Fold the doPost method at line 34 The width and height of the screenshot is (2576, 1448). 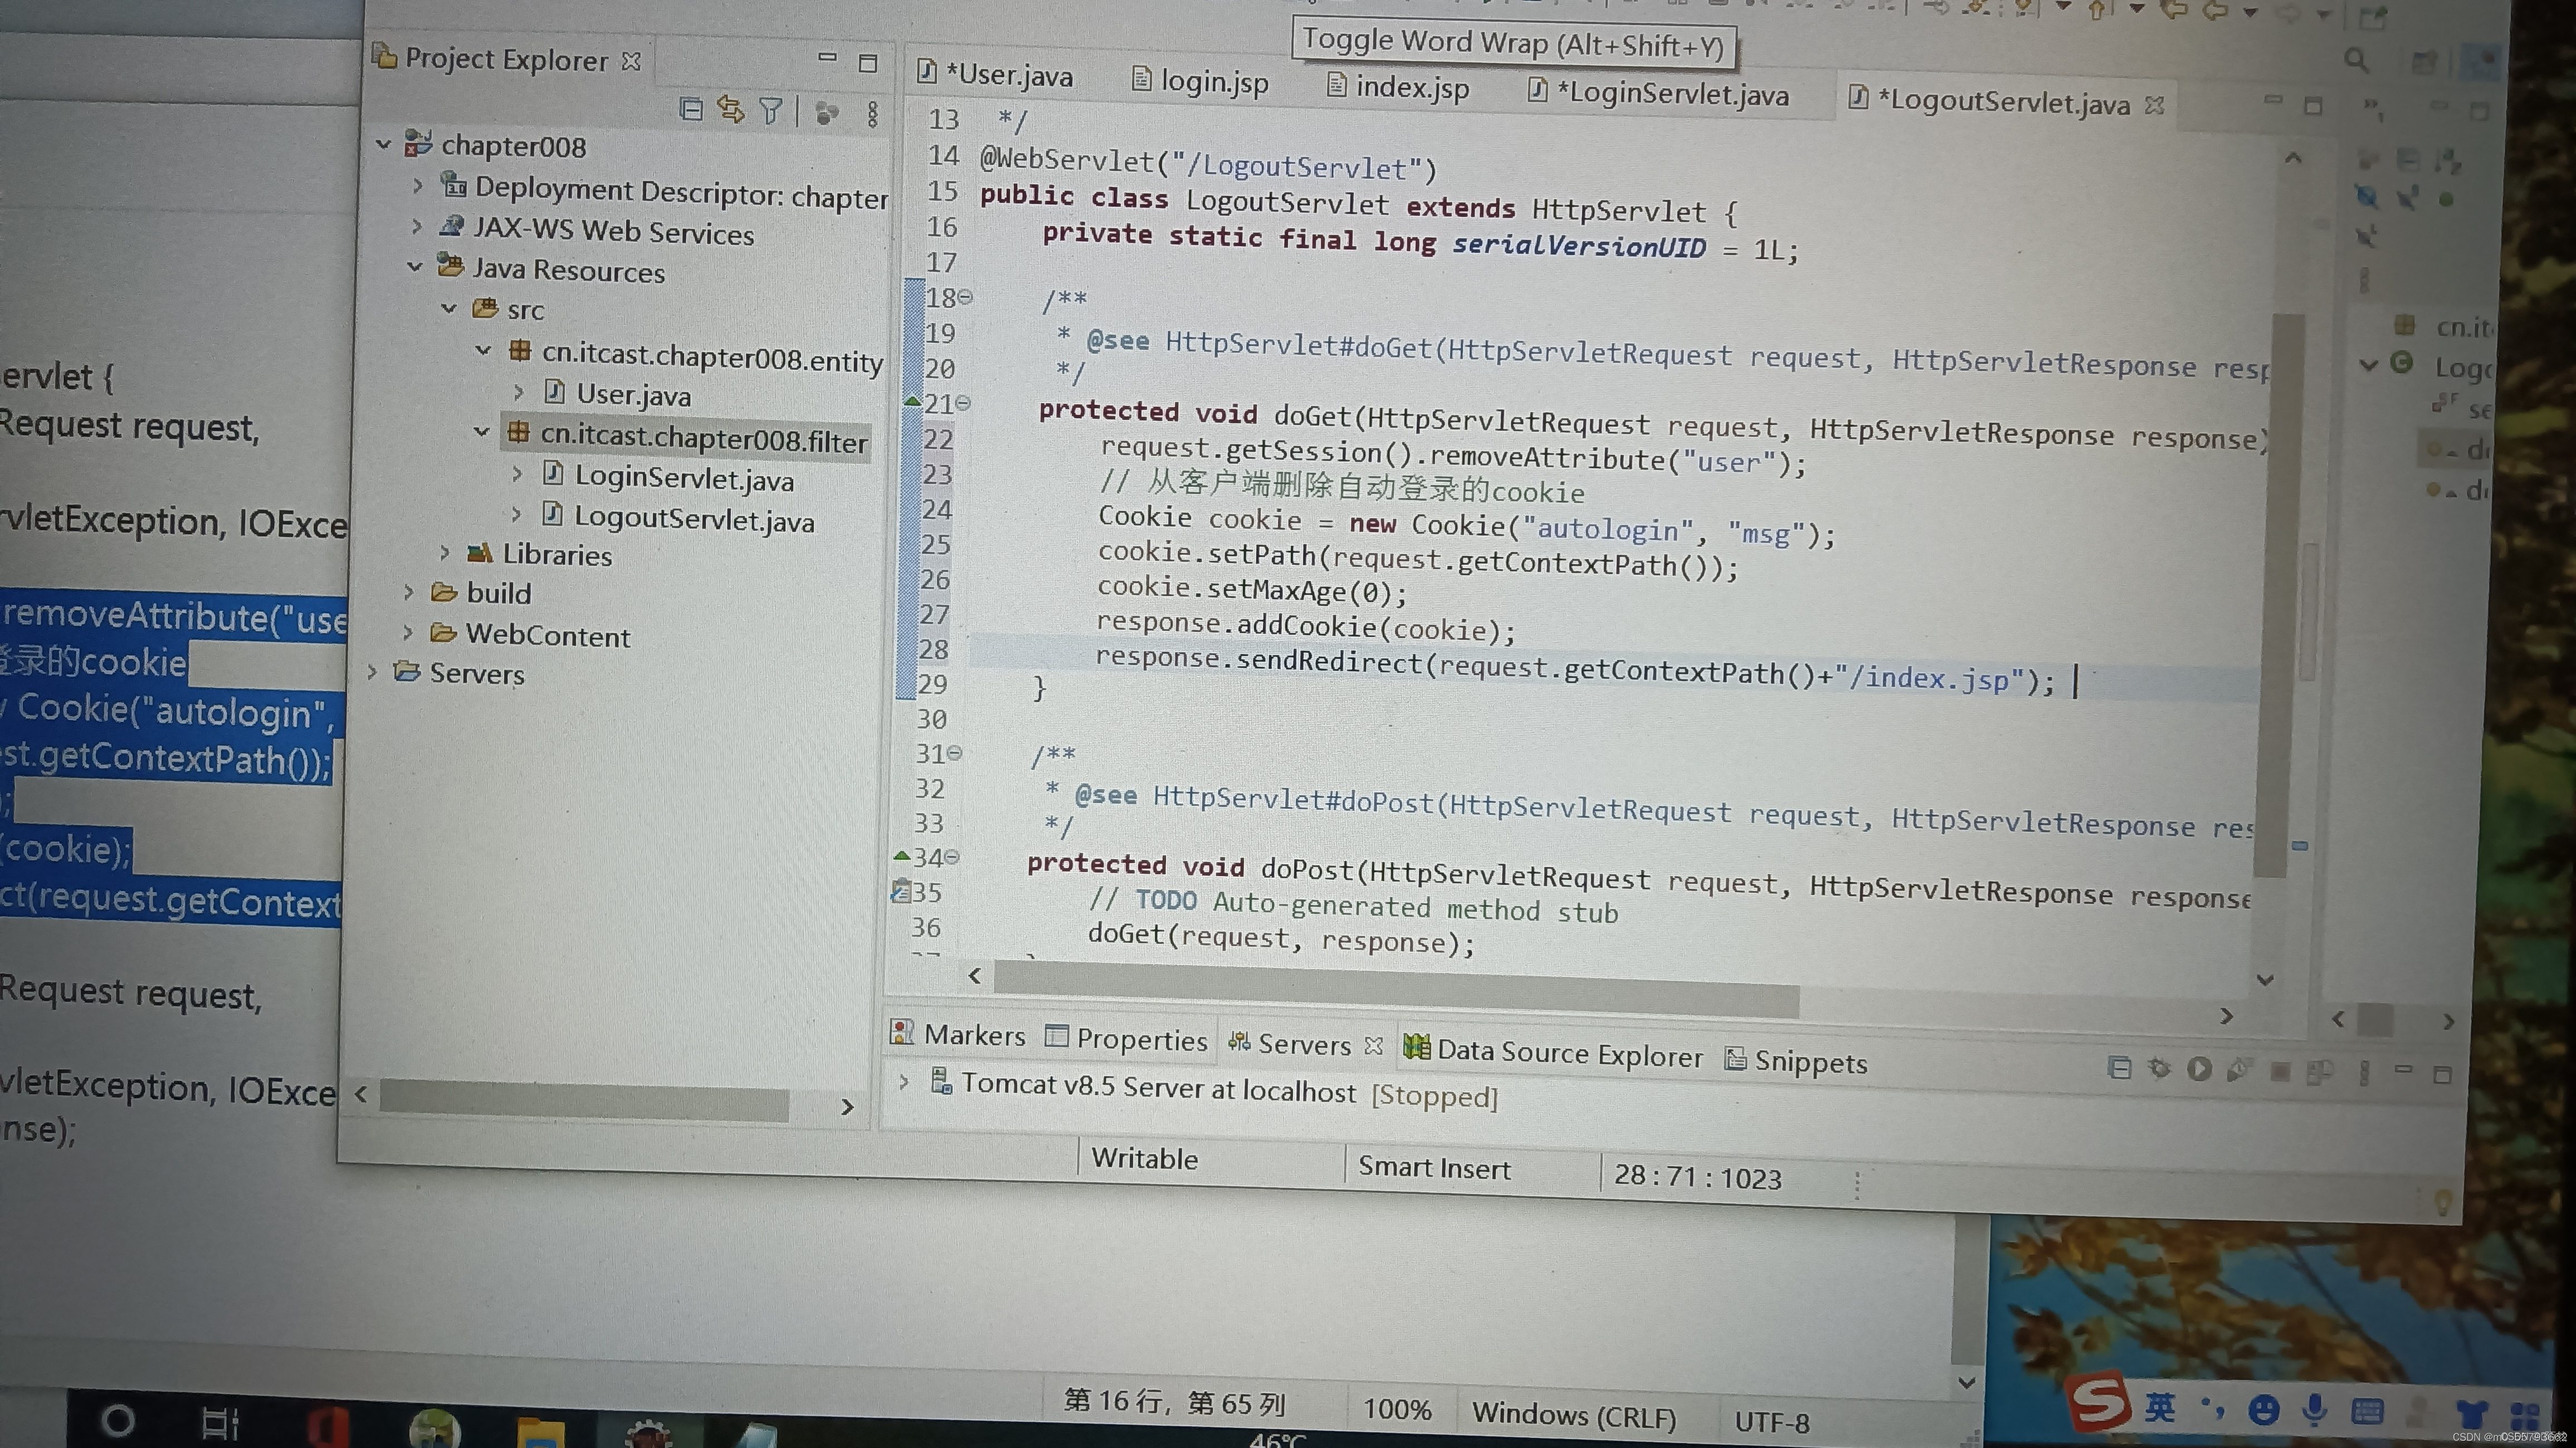click(952, 857)
